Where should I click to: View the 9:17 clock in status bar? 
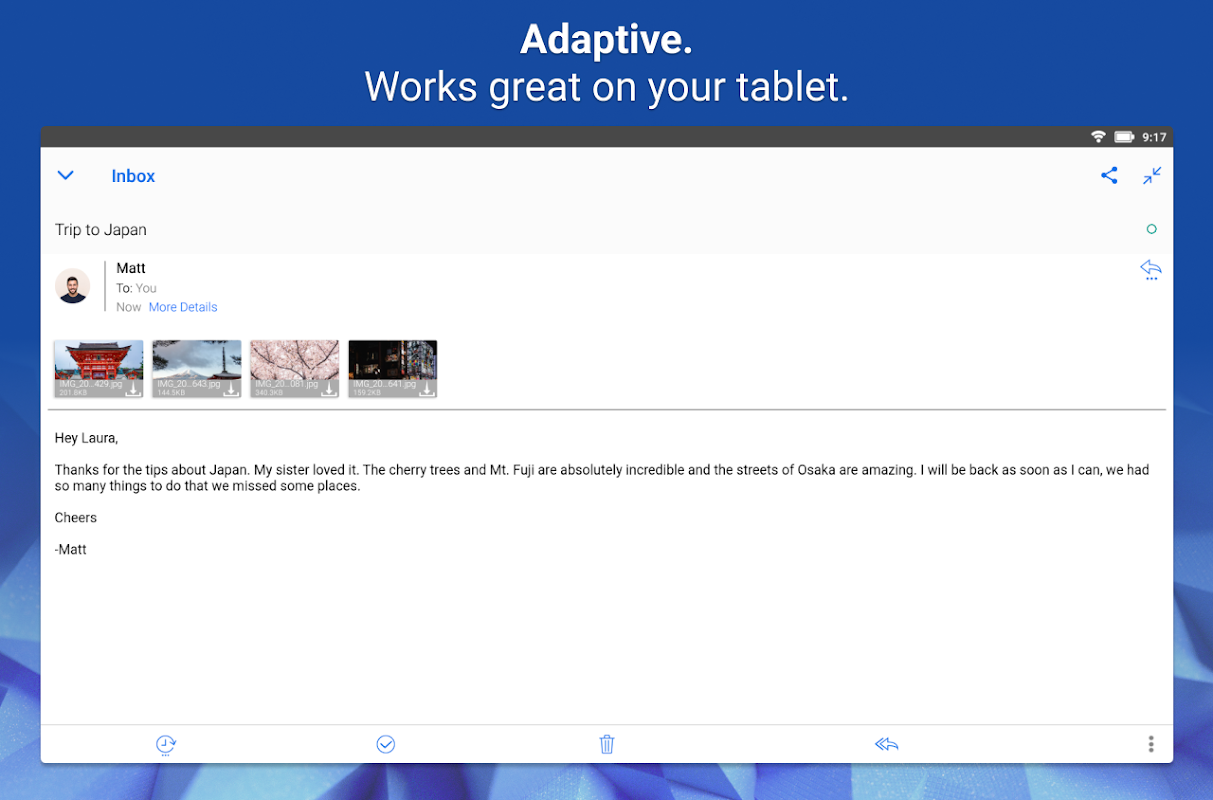[1154, 137]
